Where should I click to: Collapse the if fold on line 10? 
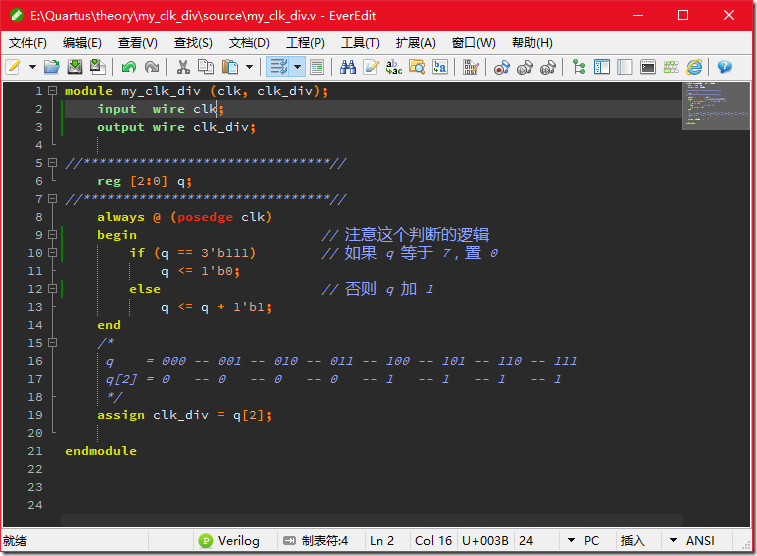(53, 253)
